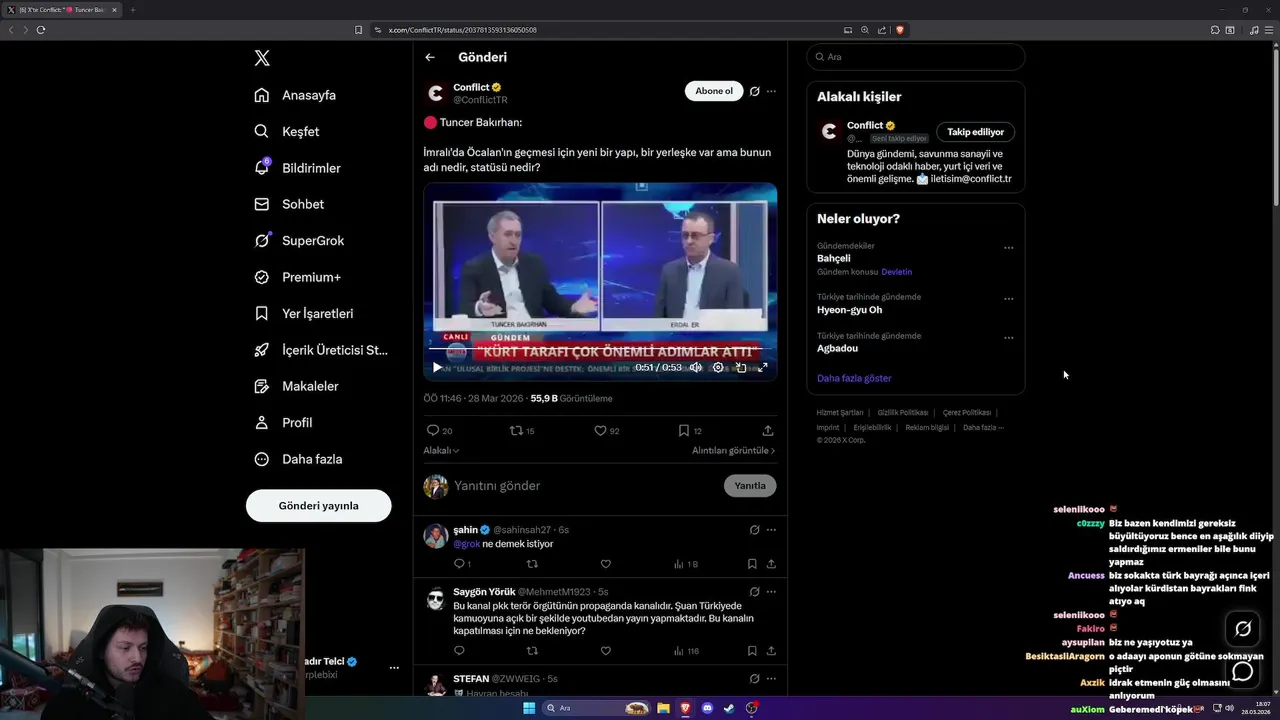Expand Daha fazla menu in sidebar
The width and height of the screenshot is (1280, 720).
298,459
